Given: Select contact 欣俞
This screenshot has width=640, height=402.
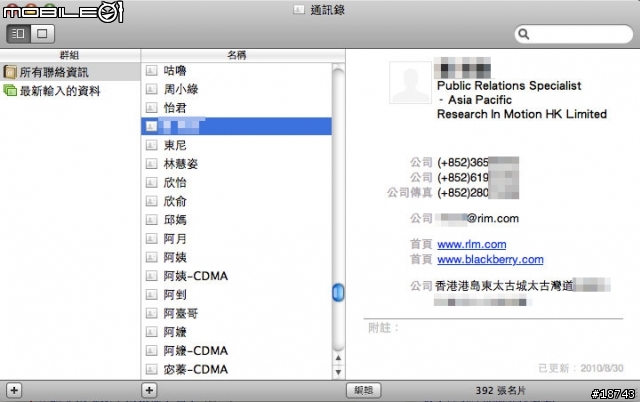Looking at the screenshot, I should click(236, 201).
